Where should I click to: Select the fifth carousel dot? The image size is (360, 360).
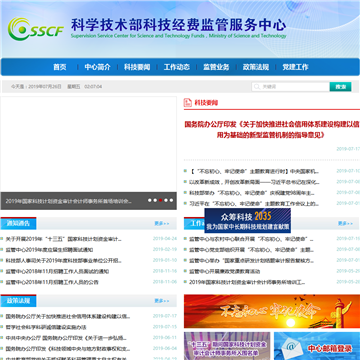[171, 200]
